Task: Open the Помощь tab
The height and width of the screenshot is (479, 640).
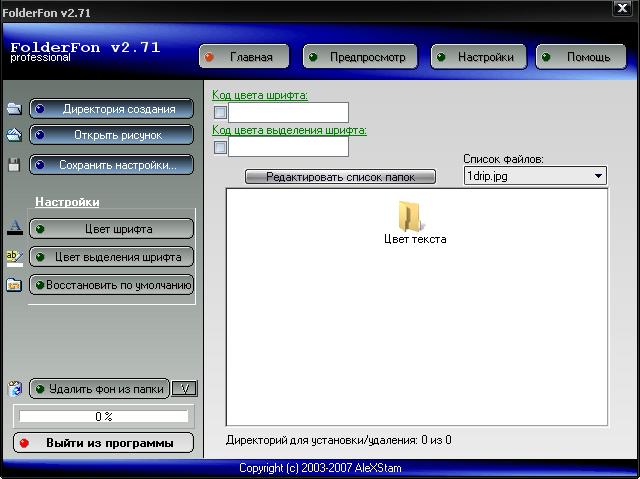Action: click(581, 57)
